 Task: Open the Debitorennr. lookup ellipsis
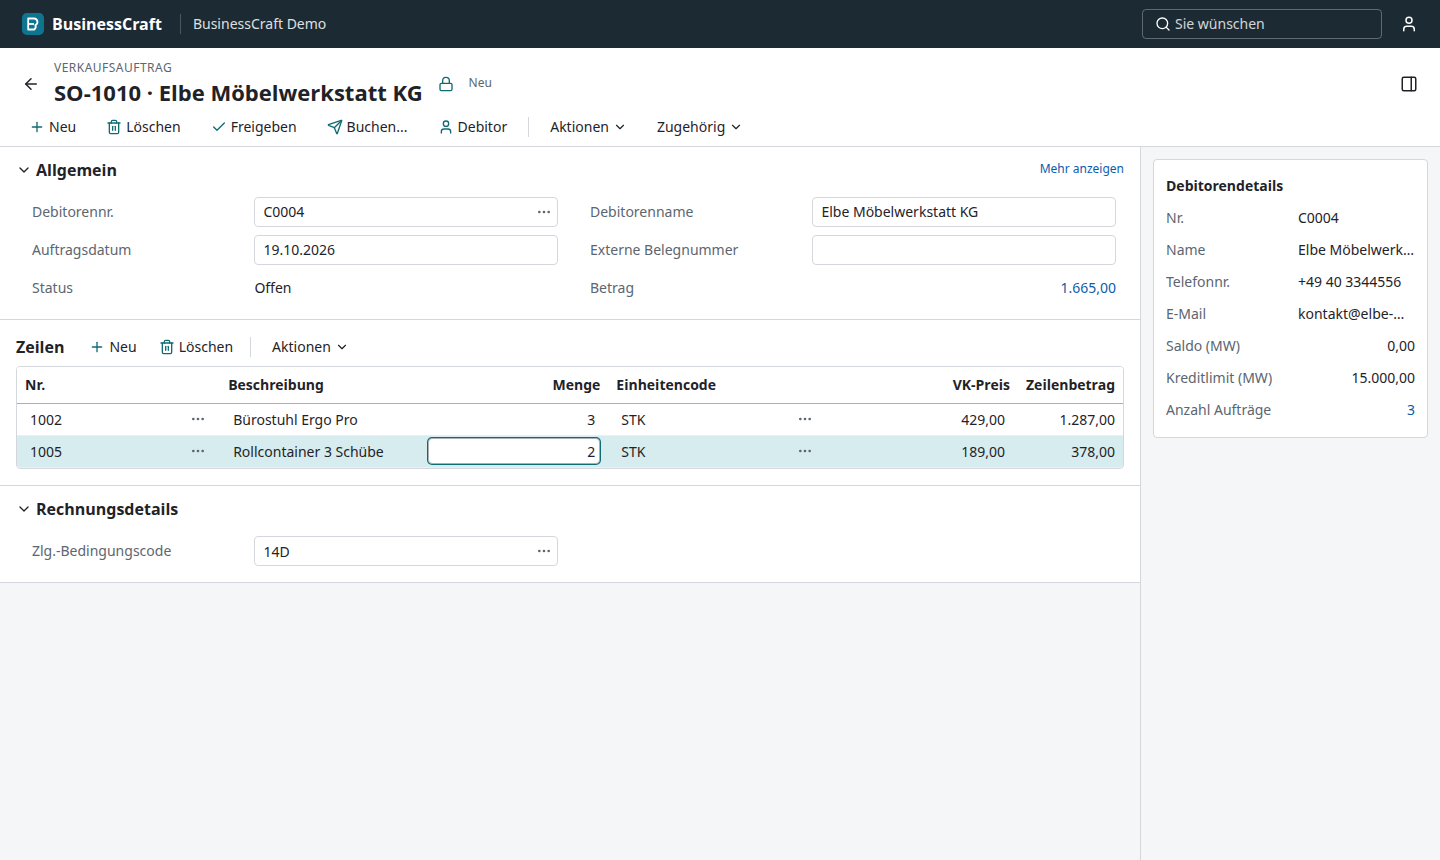544,212
